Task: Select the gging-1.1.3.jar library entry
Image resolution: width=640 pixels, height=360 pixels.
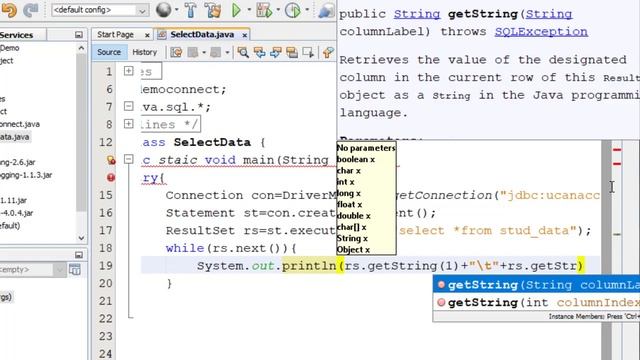Action: (x=26, y=175)
